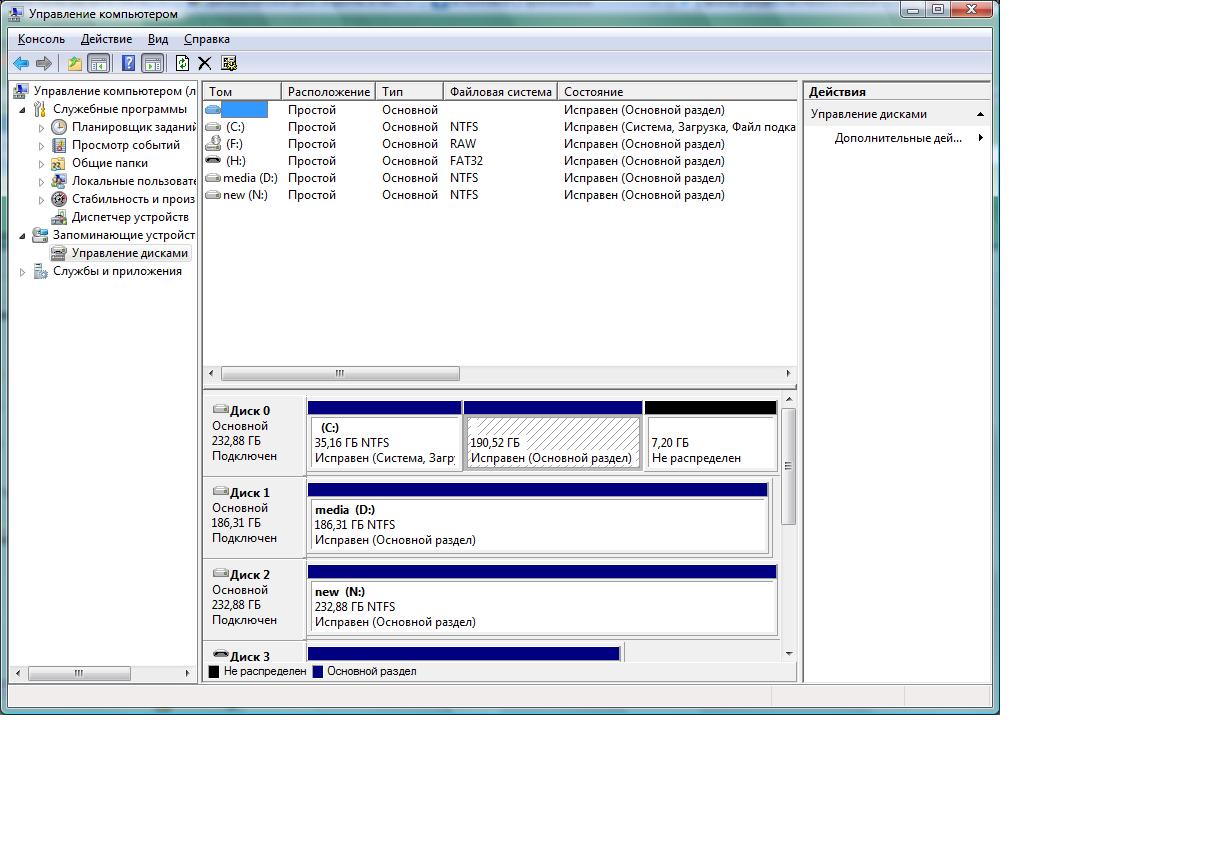Viewport: 1218px width, 859px height.
Task: Open the Вид menu
Action: (158, 39)
